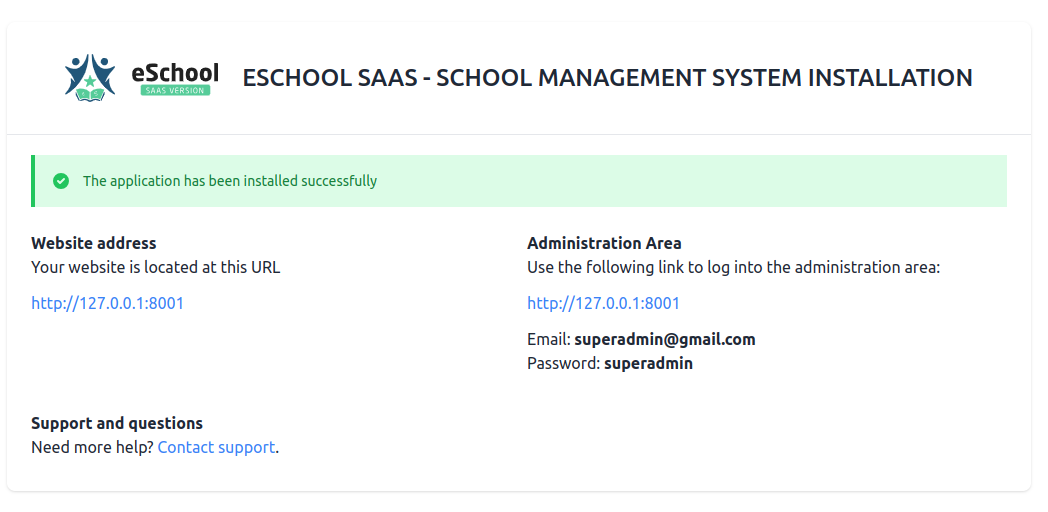1048x512 pixels.
Task: Click the Support and questions heading
Action: (x=117, y=423)
